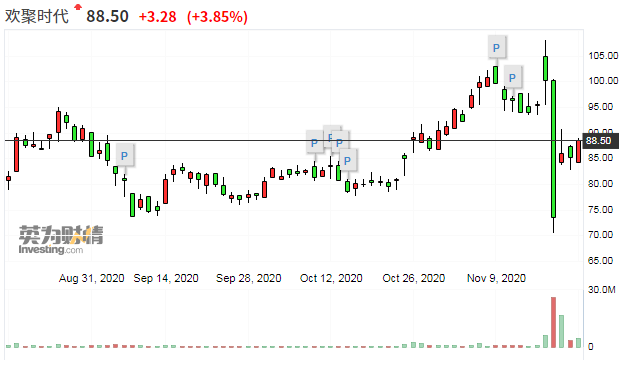
Task: Click the +3.28 change value
Action: (x=158, y=17)
